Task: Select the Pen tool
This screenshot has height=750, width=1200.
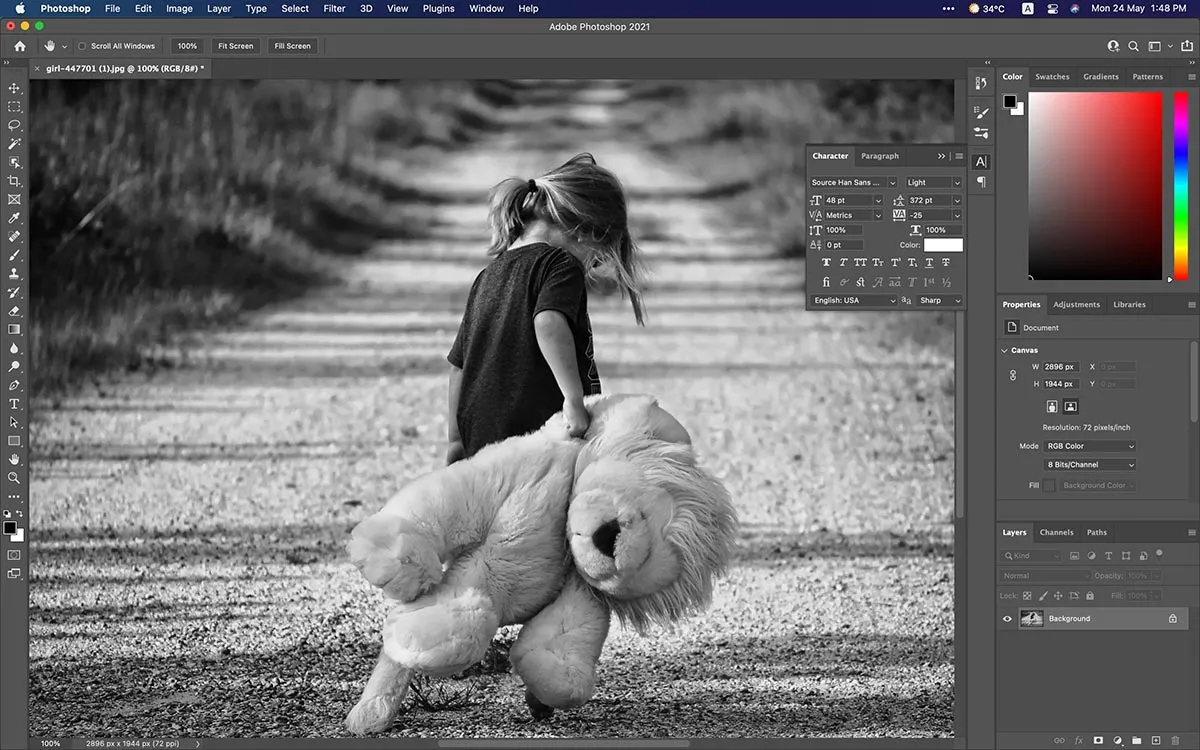Action: pyautogui.click(x=14, y=385)
